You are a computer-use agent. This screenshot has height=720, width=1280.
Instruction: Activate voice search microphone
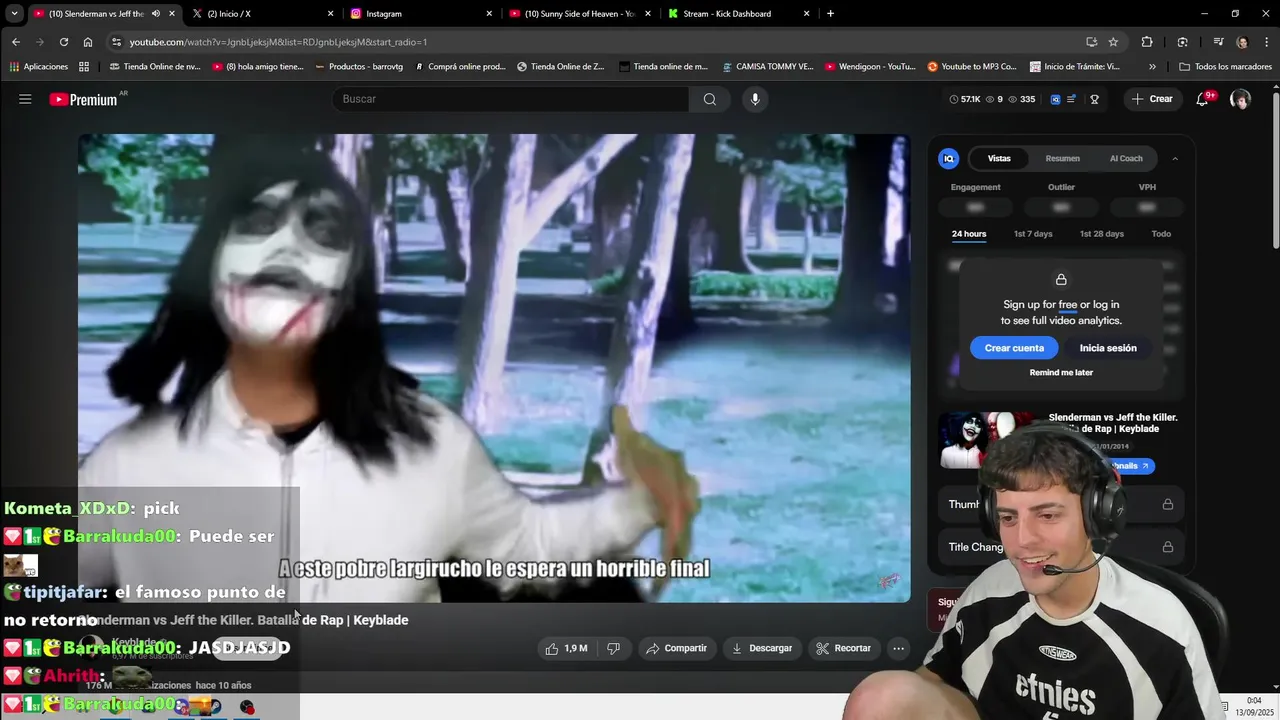755,99
